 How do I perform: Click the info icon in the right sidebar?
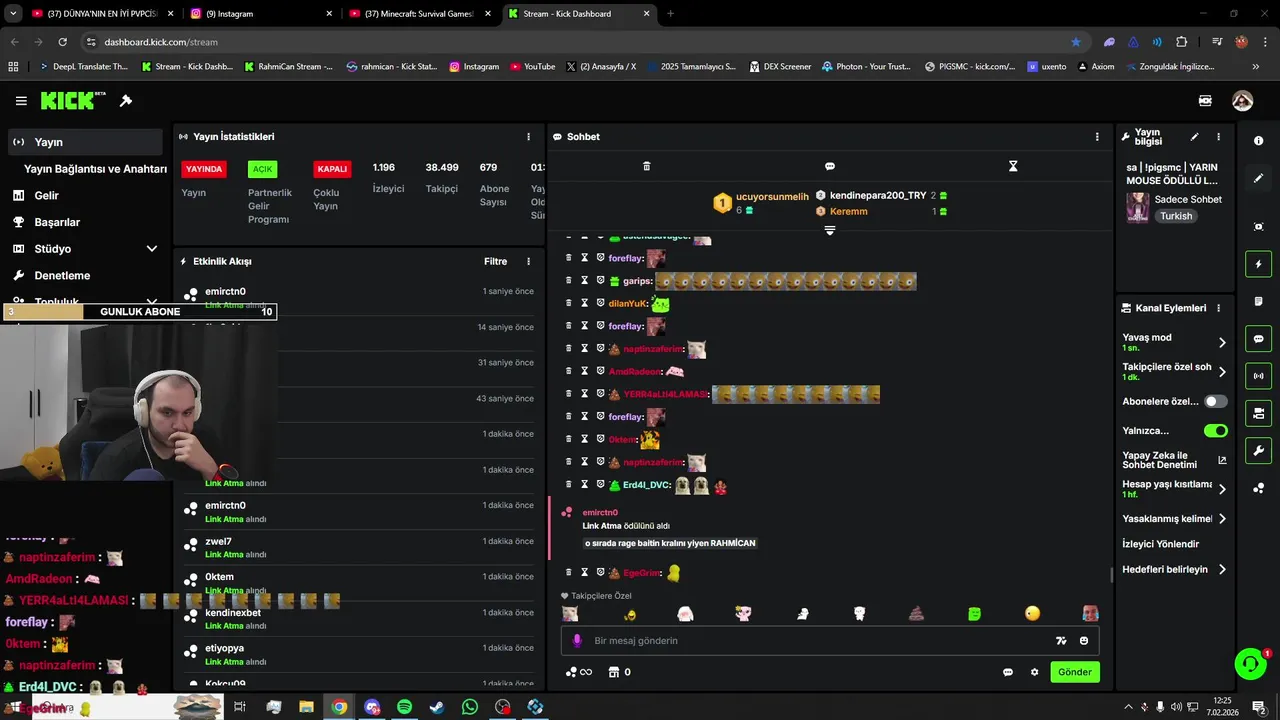click(1258, 141)
